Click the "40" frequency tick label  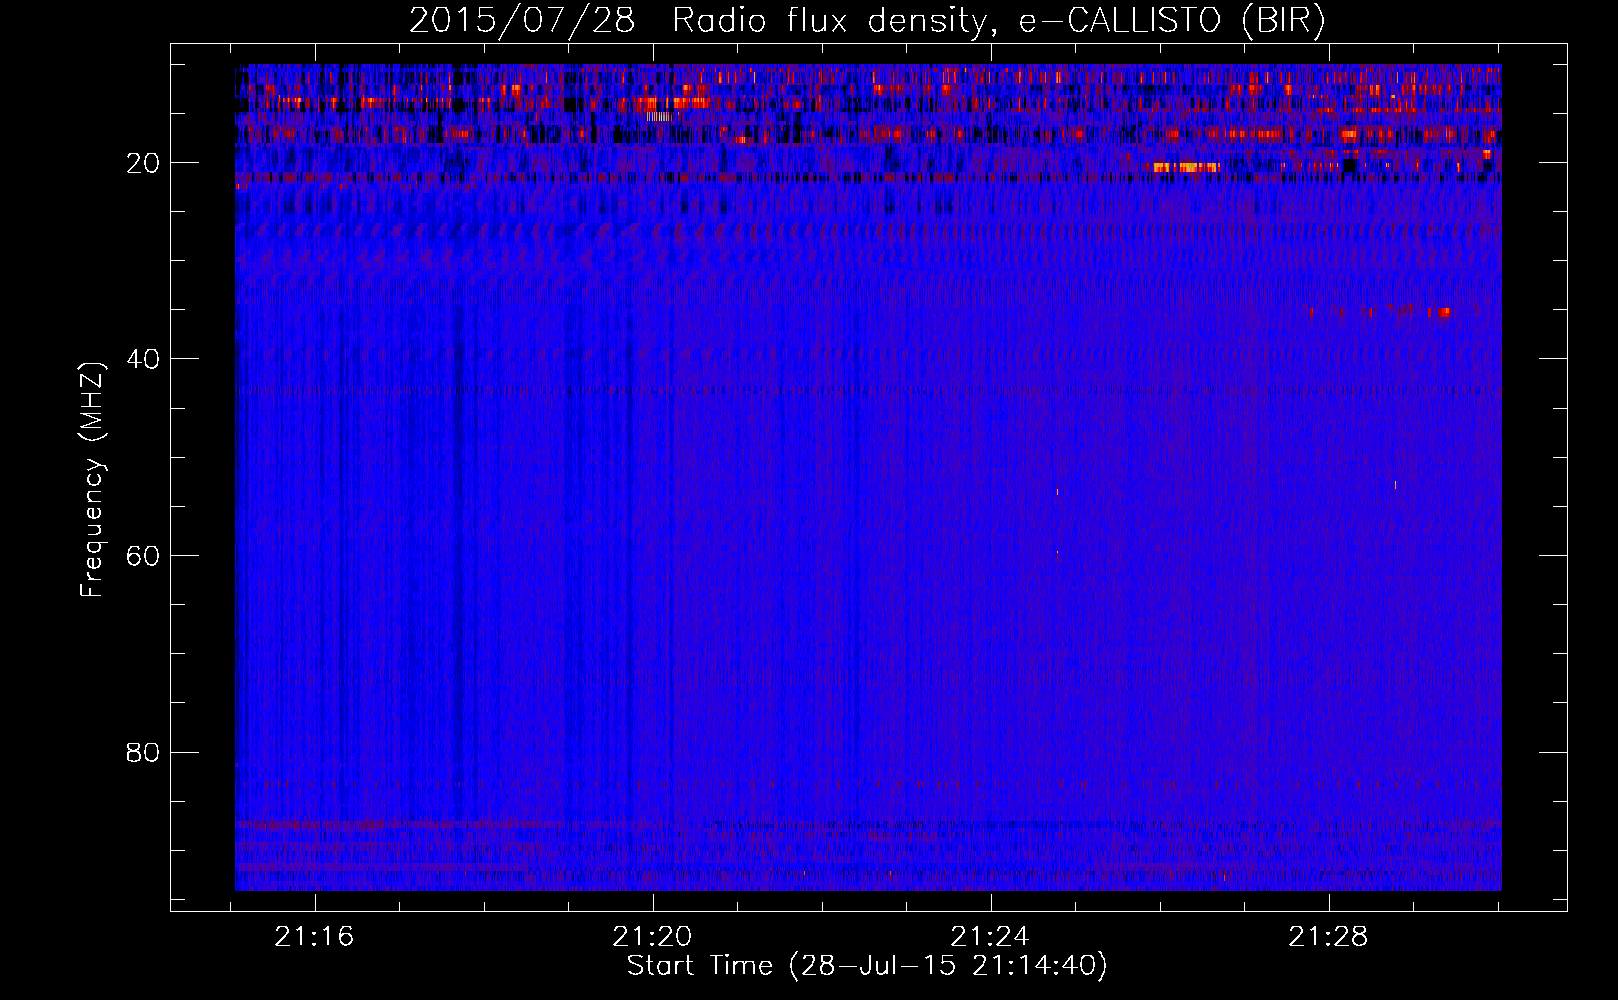tap(144, 359)
